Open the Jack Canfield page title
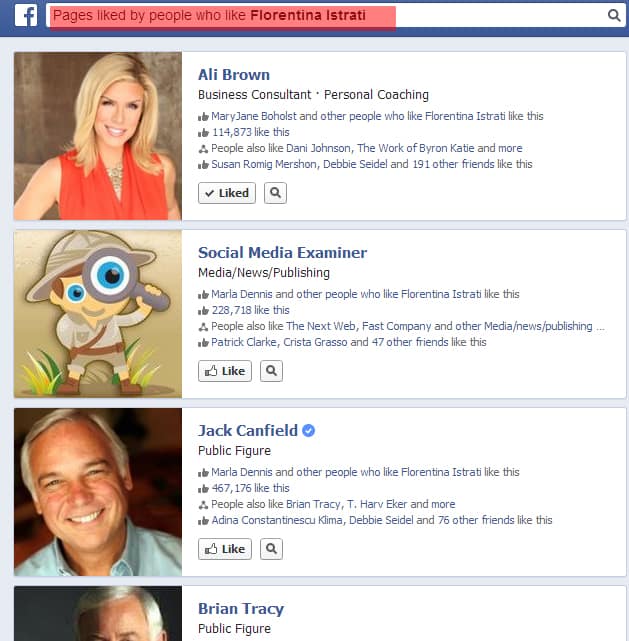629x641 pixels. pyautogui.click(x=248, y=430)
